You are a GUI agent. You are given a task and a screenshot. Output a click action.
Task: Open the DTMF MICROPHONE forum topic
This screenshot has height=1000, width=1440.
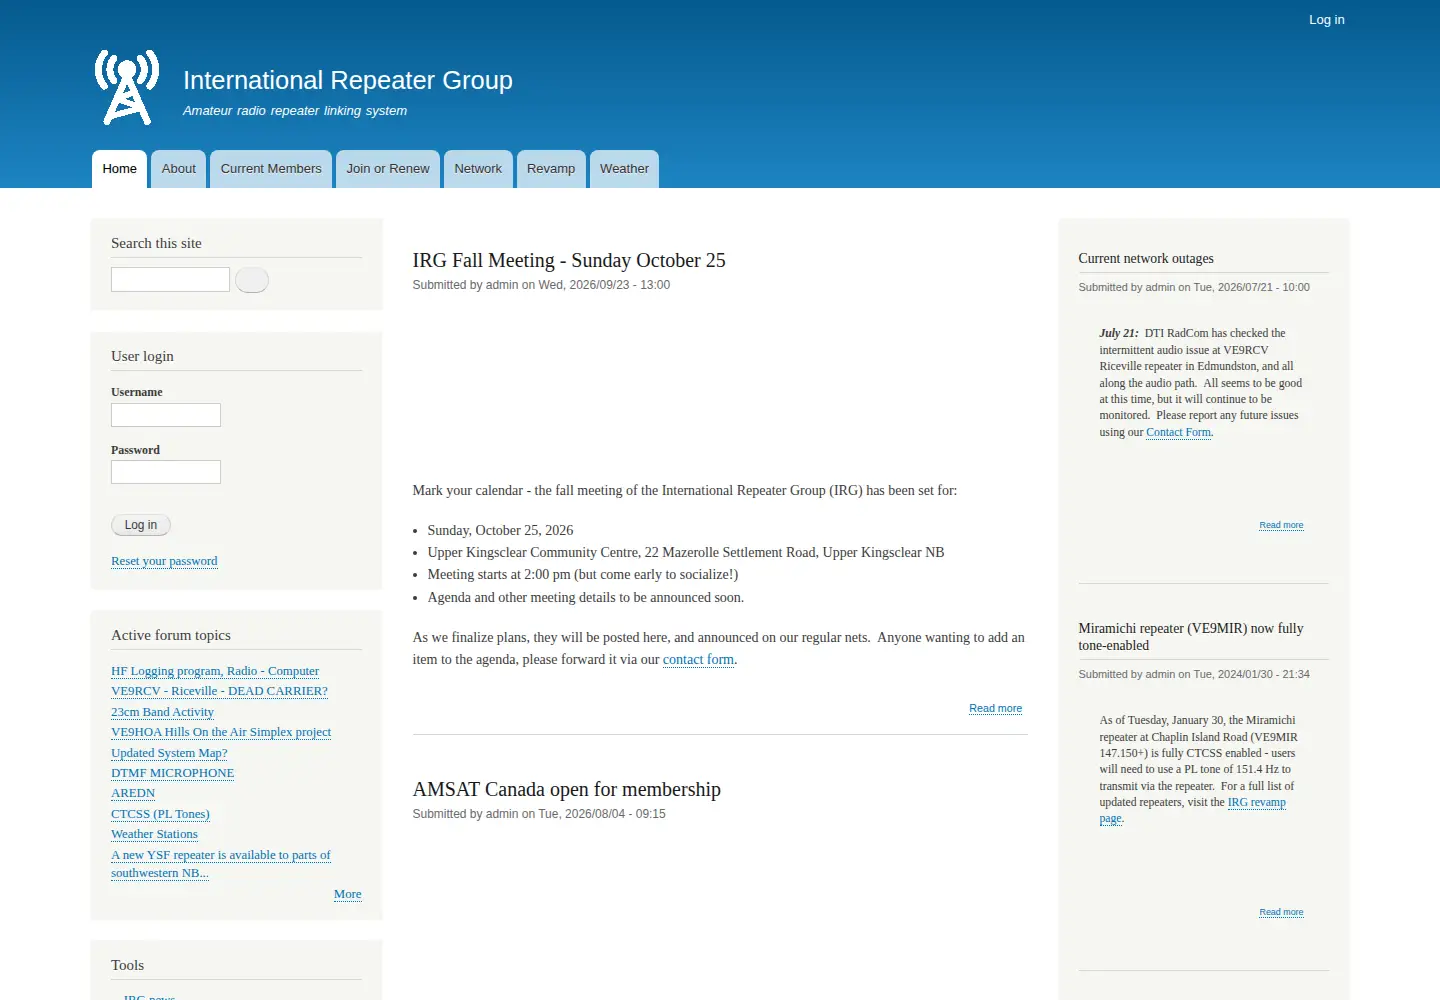point(172,773)
